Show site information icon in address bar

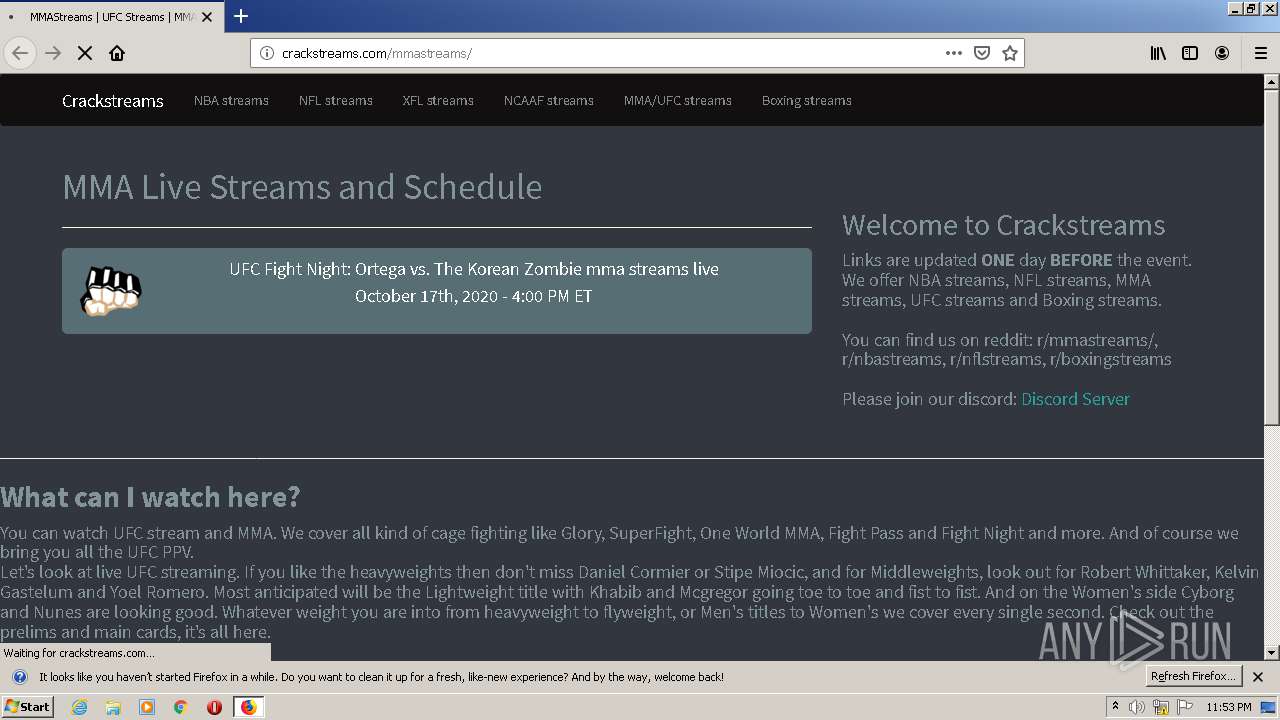point(267,53)
